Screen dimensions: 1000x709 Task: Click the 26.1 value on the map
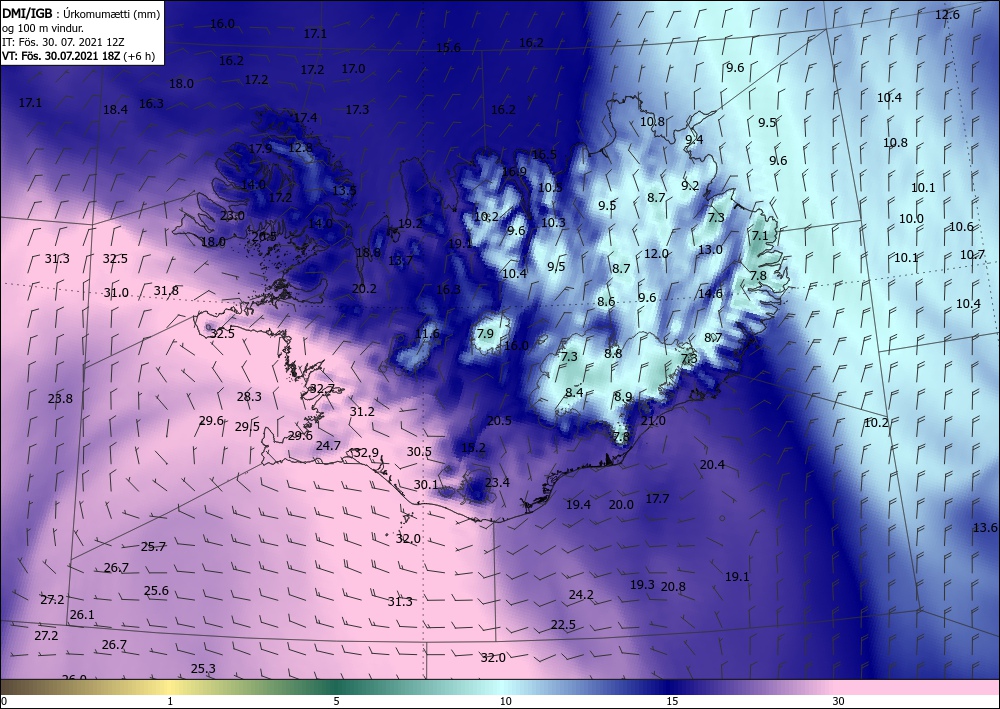82,615
